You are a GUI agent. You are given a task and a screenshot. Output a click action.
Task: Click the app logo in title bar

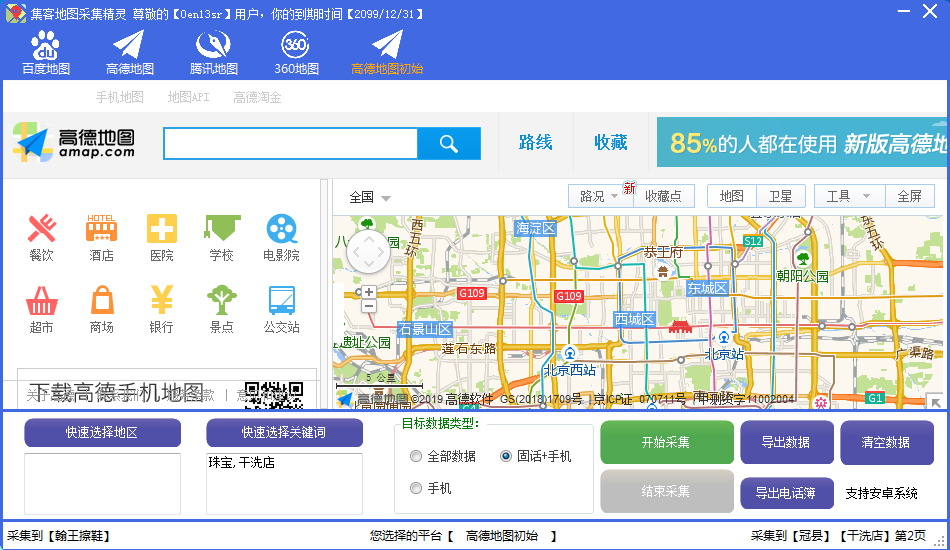(x=16, y=13)
